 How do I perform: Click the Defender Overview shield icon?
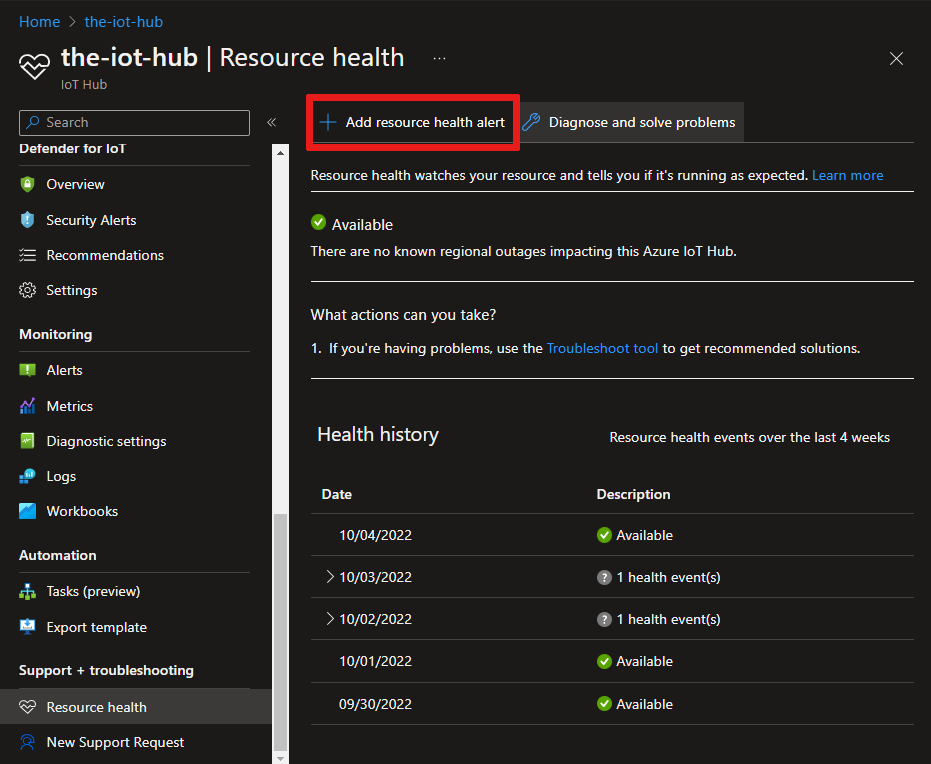pos(28,184)
